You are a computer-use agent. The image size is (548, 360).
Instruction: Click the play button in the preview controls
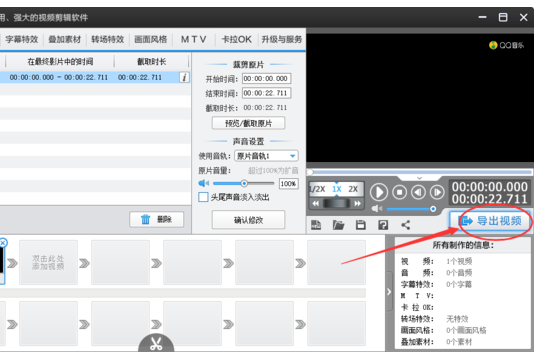(378, 192)
